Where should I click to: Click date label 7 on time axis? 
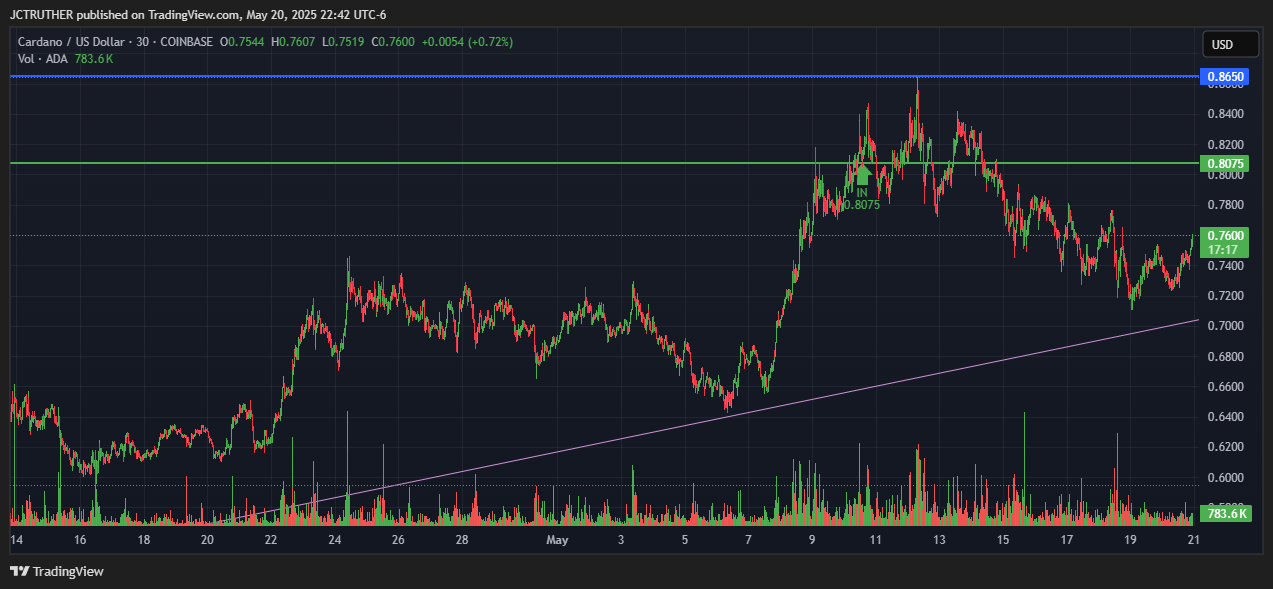click(x=748, y=540)
